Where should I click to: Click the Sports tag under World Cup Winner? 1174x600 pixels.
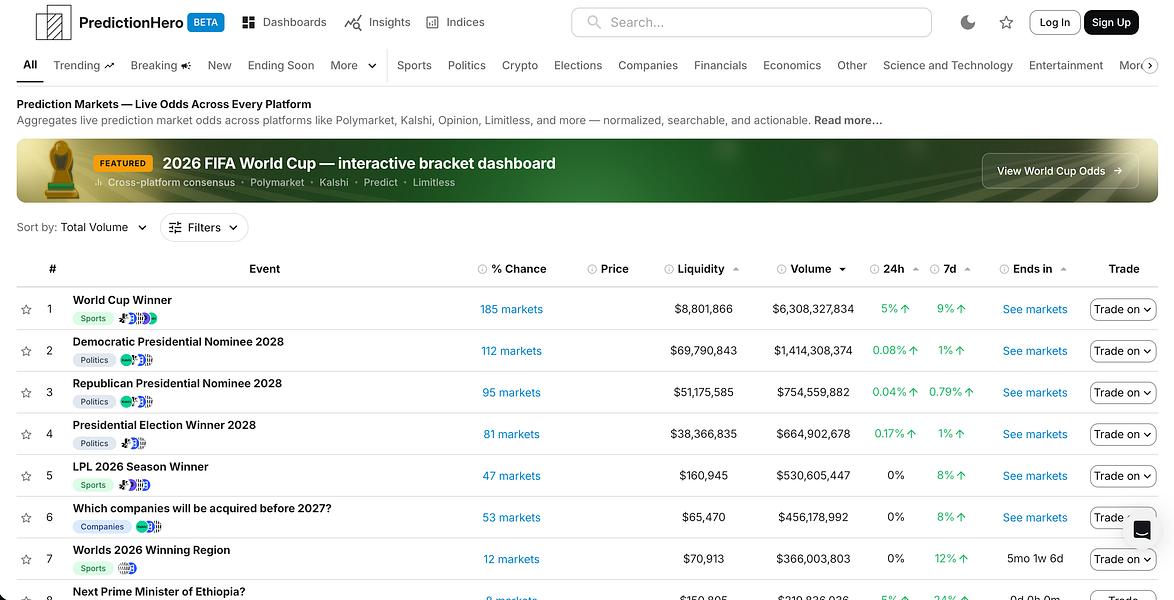pos(94,318)
